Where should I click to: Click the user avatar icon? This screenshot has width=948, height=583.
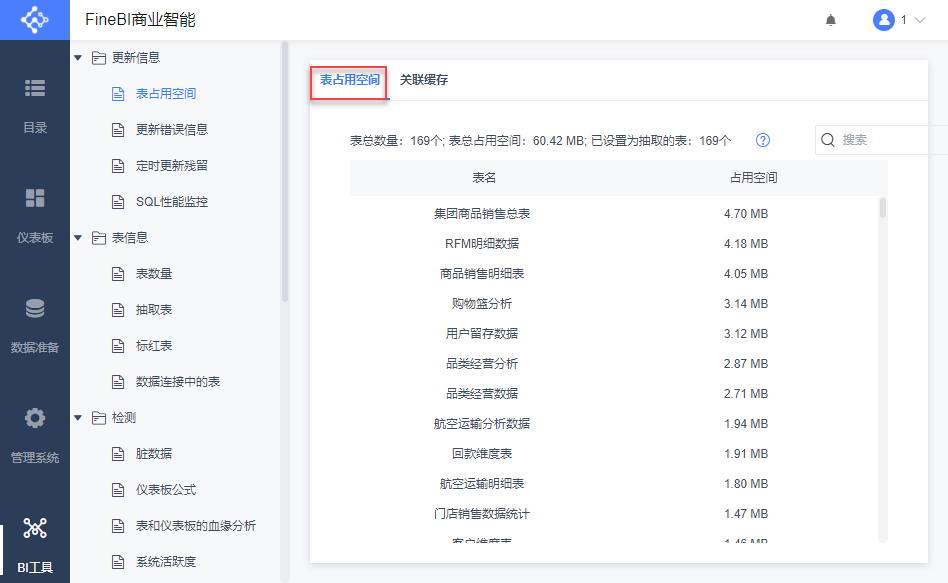883,20
